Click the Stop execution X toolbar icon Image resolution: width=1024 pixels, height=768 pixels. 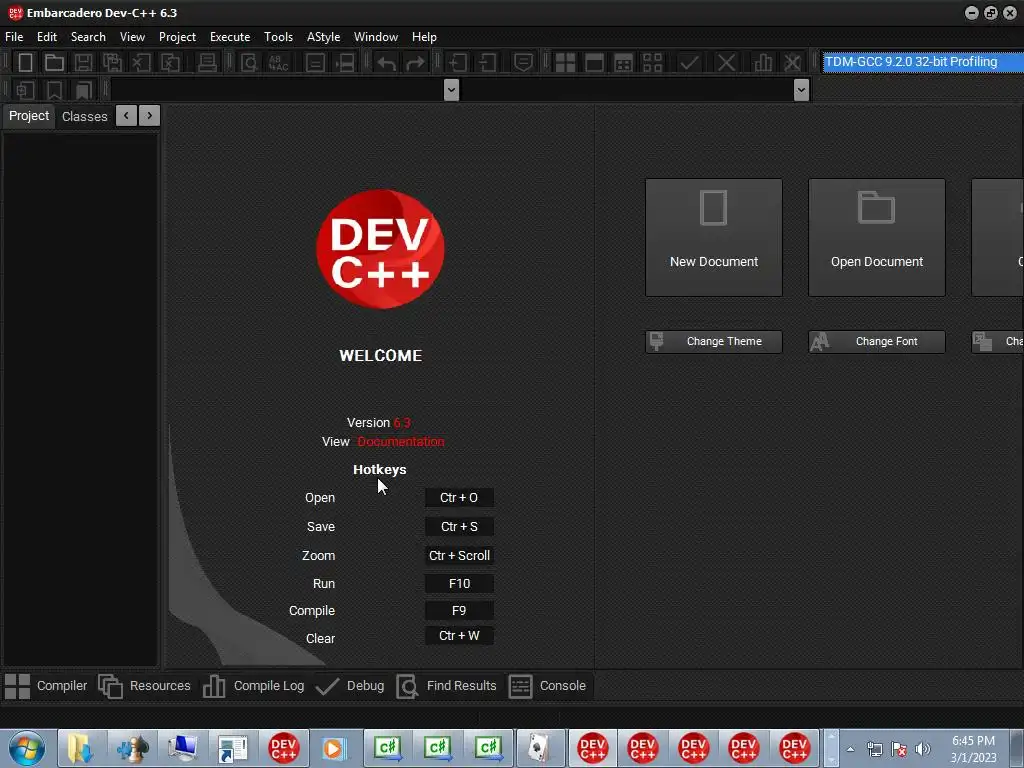[726, 63]
